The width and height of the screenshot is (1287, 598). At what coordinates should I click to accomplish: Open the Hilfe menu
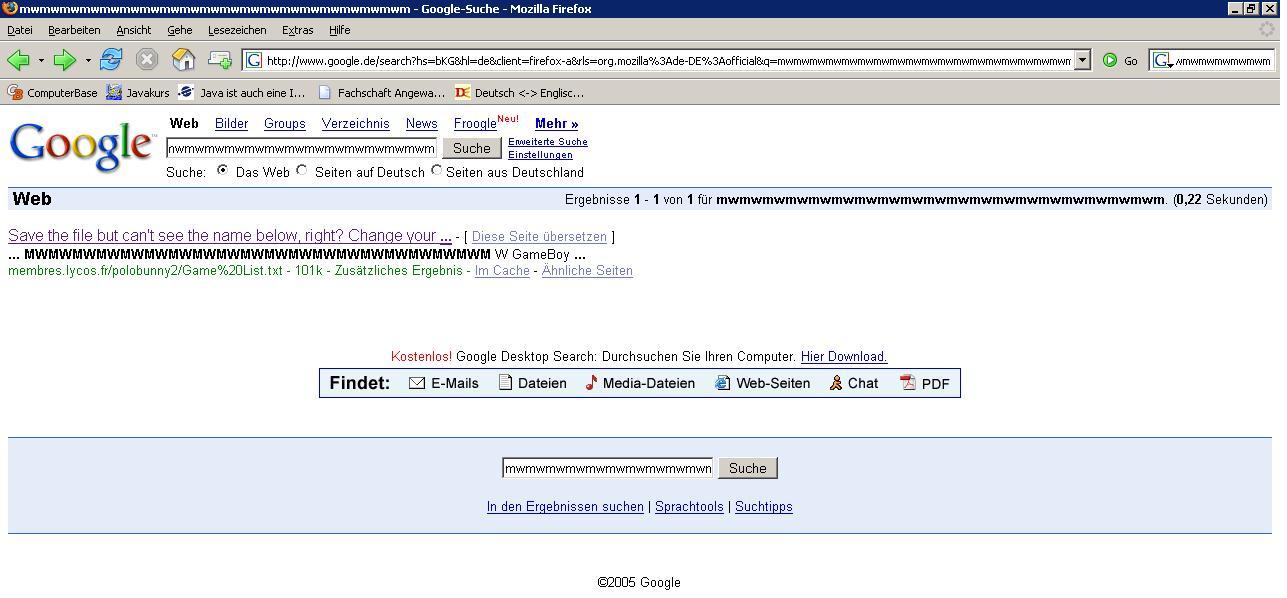tap(340, 30)
